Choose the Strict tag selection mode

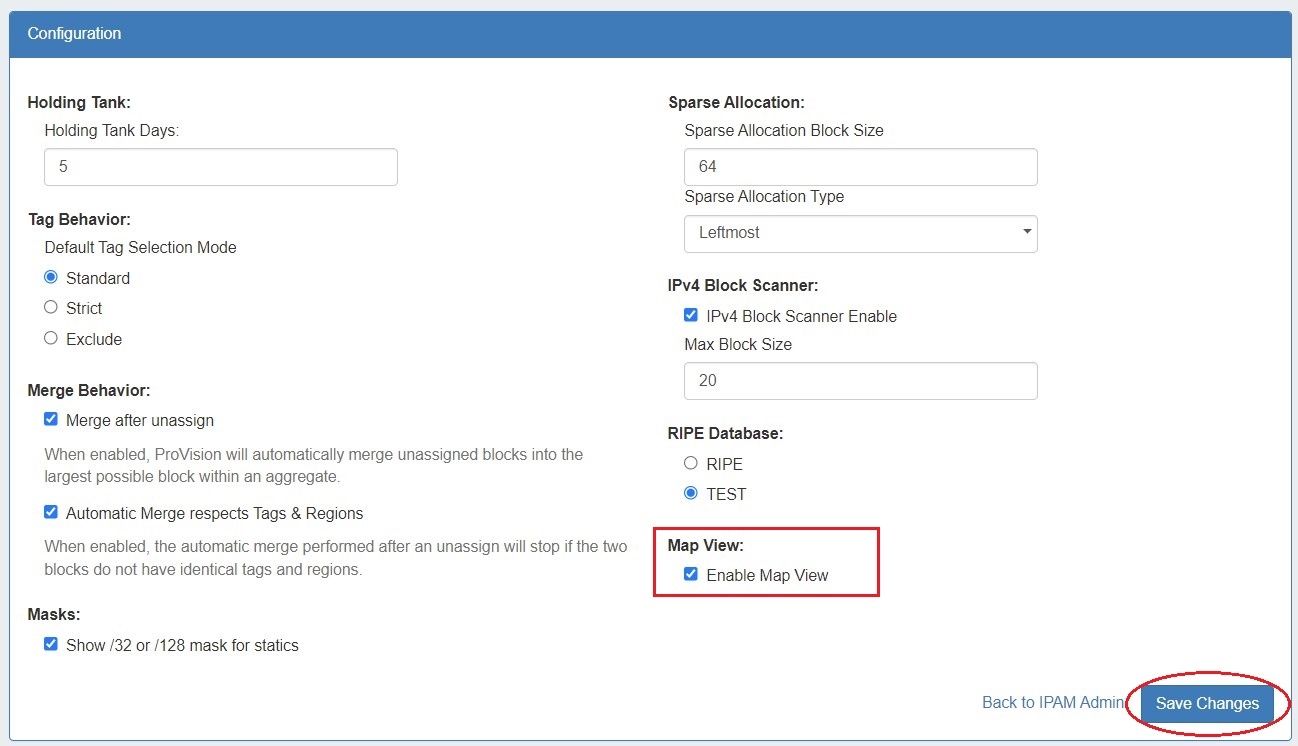(x=51, y=307)
